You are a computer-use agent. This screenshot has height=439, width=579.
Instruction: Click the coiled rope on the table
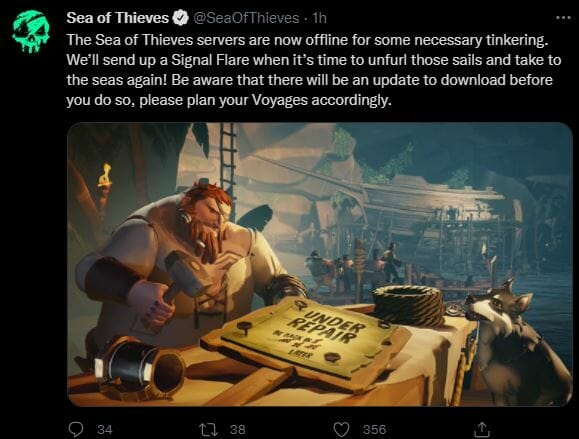click(409, 305)
